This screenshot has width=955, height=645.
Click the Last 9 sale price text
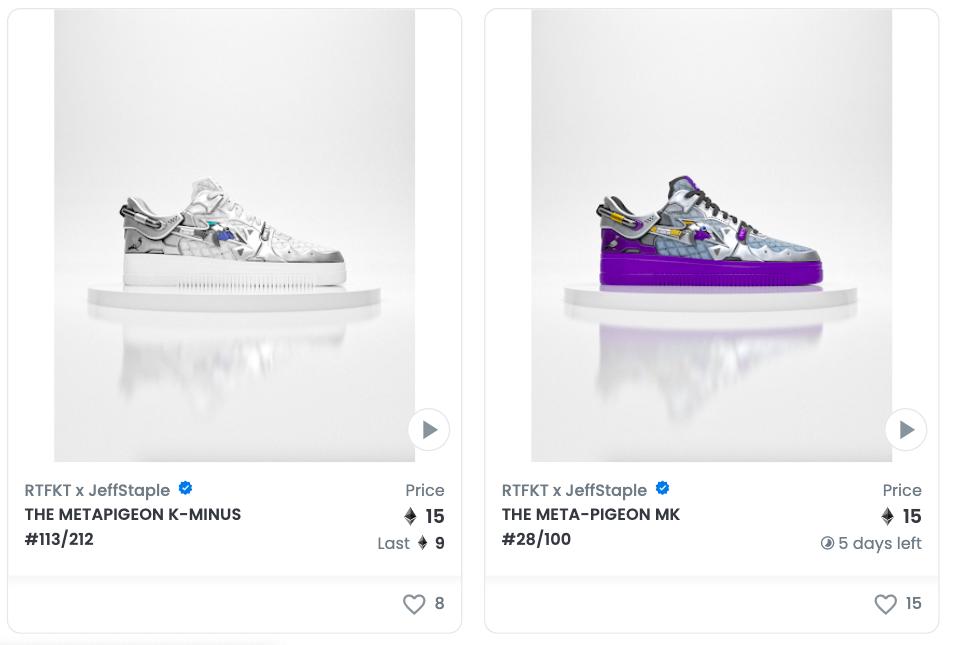click(x=411, y=543)
